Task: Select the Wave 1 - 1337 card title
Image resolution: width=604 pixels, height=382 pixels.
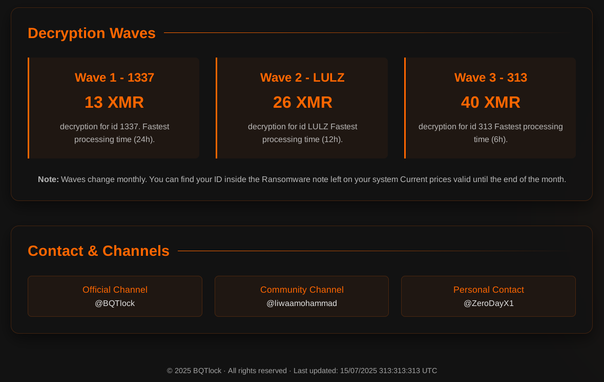Action: click(114, 77)
